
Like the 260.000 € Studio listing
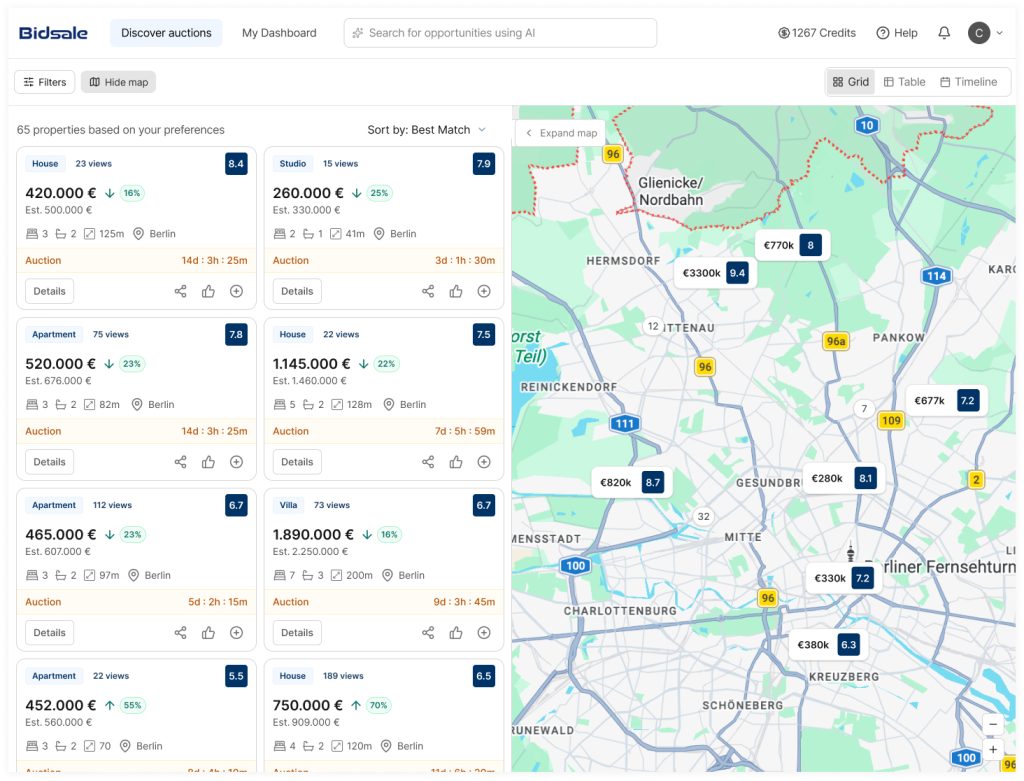(x=456, y=291)
